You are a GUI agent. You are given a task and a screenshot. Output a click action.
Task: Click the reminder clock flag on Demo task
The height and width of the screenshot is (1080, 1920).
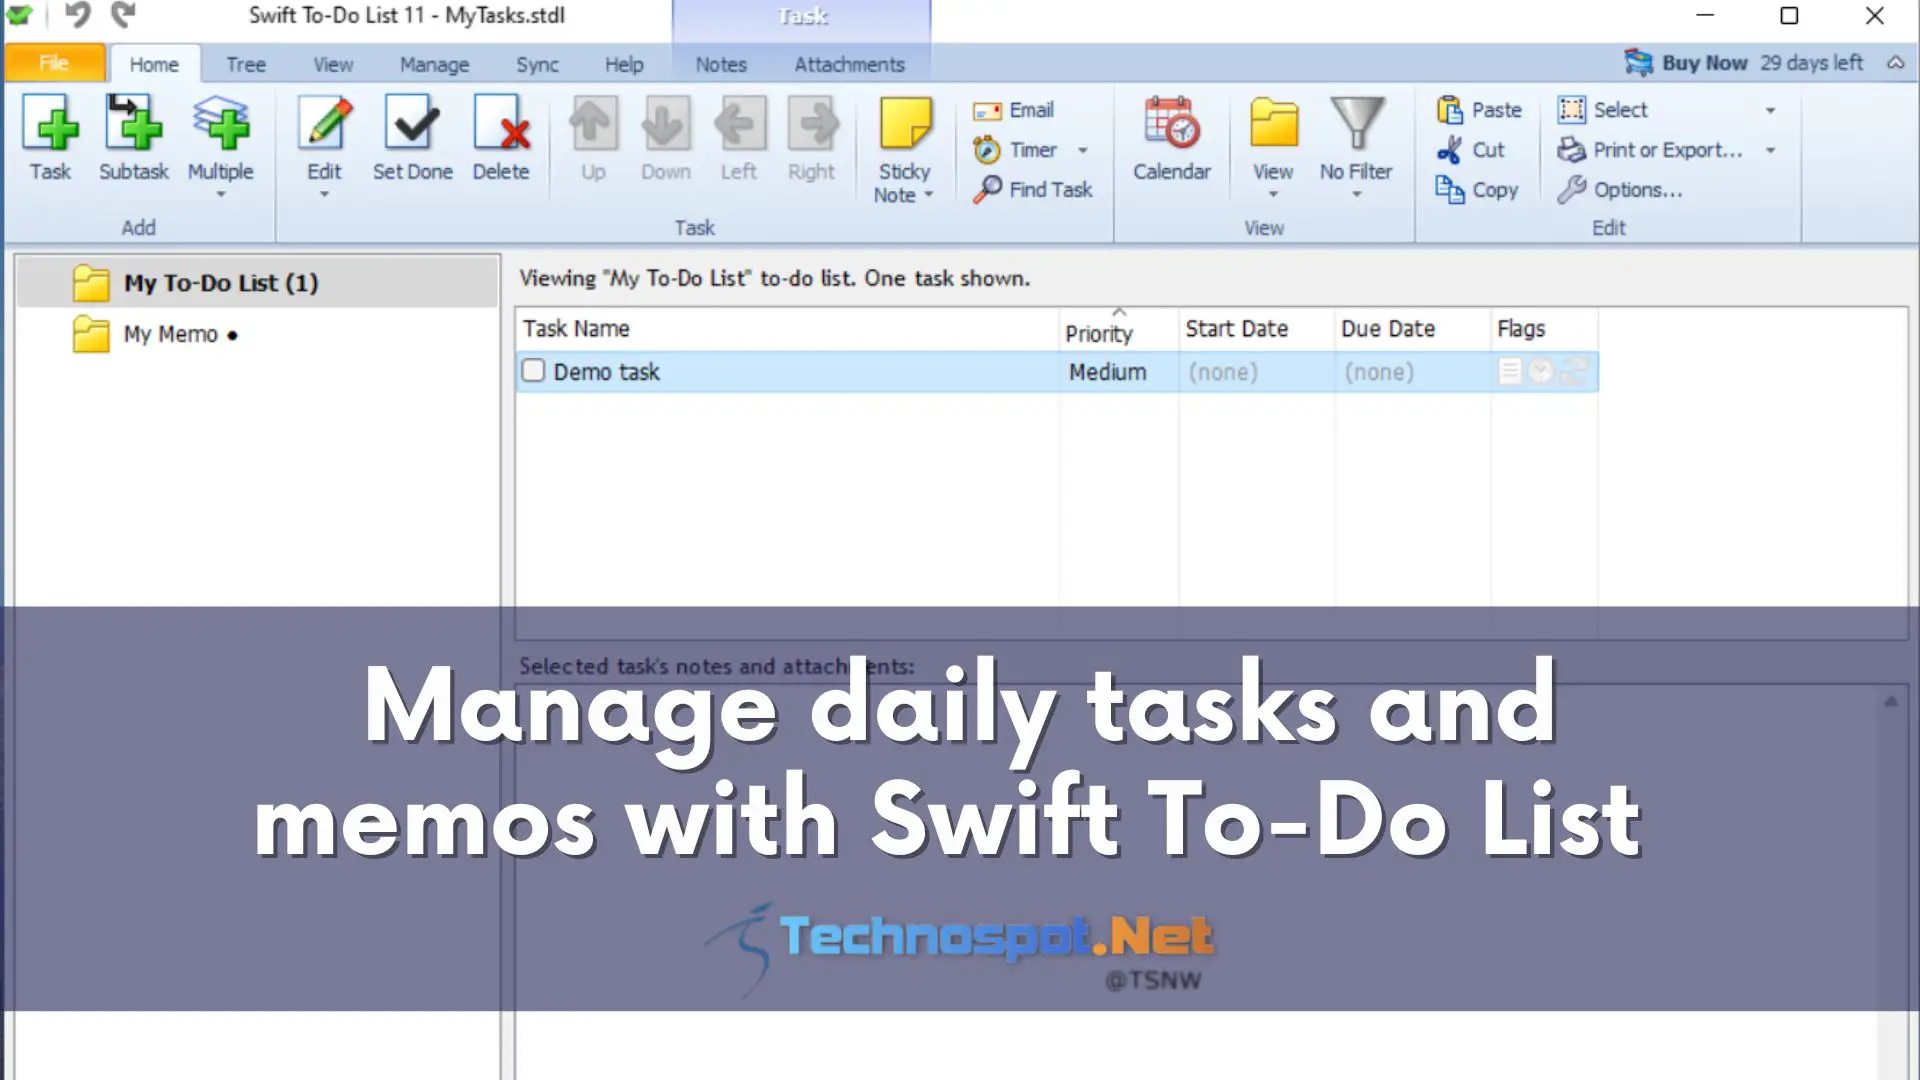tap(1541, 371)
